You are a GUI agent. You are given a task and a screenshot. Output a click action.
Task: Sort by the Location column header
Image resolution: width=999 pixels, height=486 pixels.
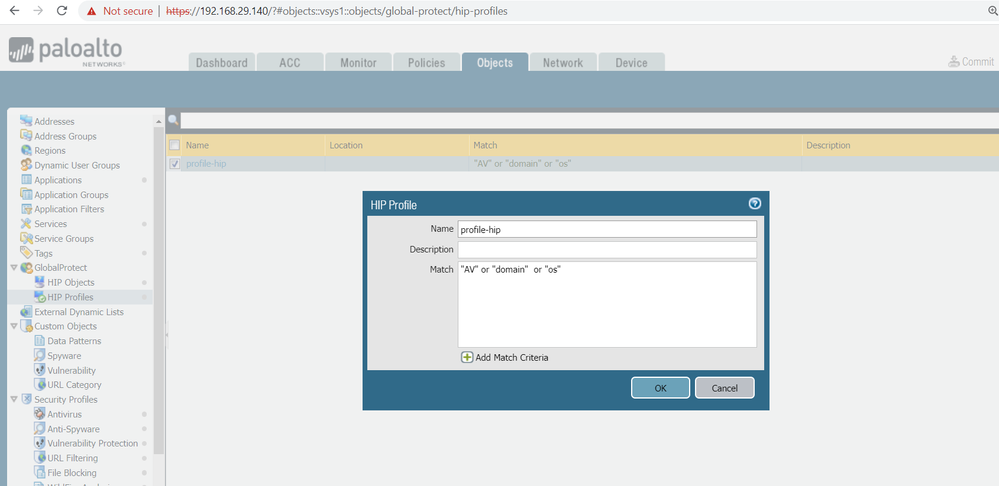pos(346,145)
